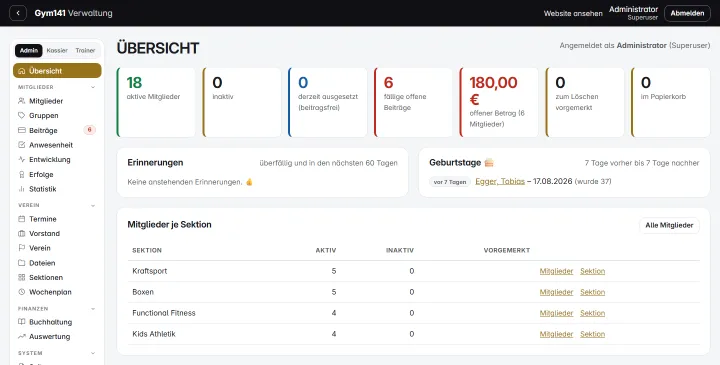Open Mitglieder link for Functional Fitness

pyautogui.click(x=556, y=314)
